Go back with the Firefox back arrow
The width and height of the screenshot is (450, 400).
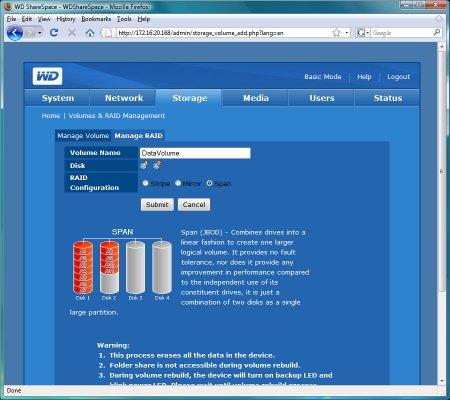(x=14, y=33)
